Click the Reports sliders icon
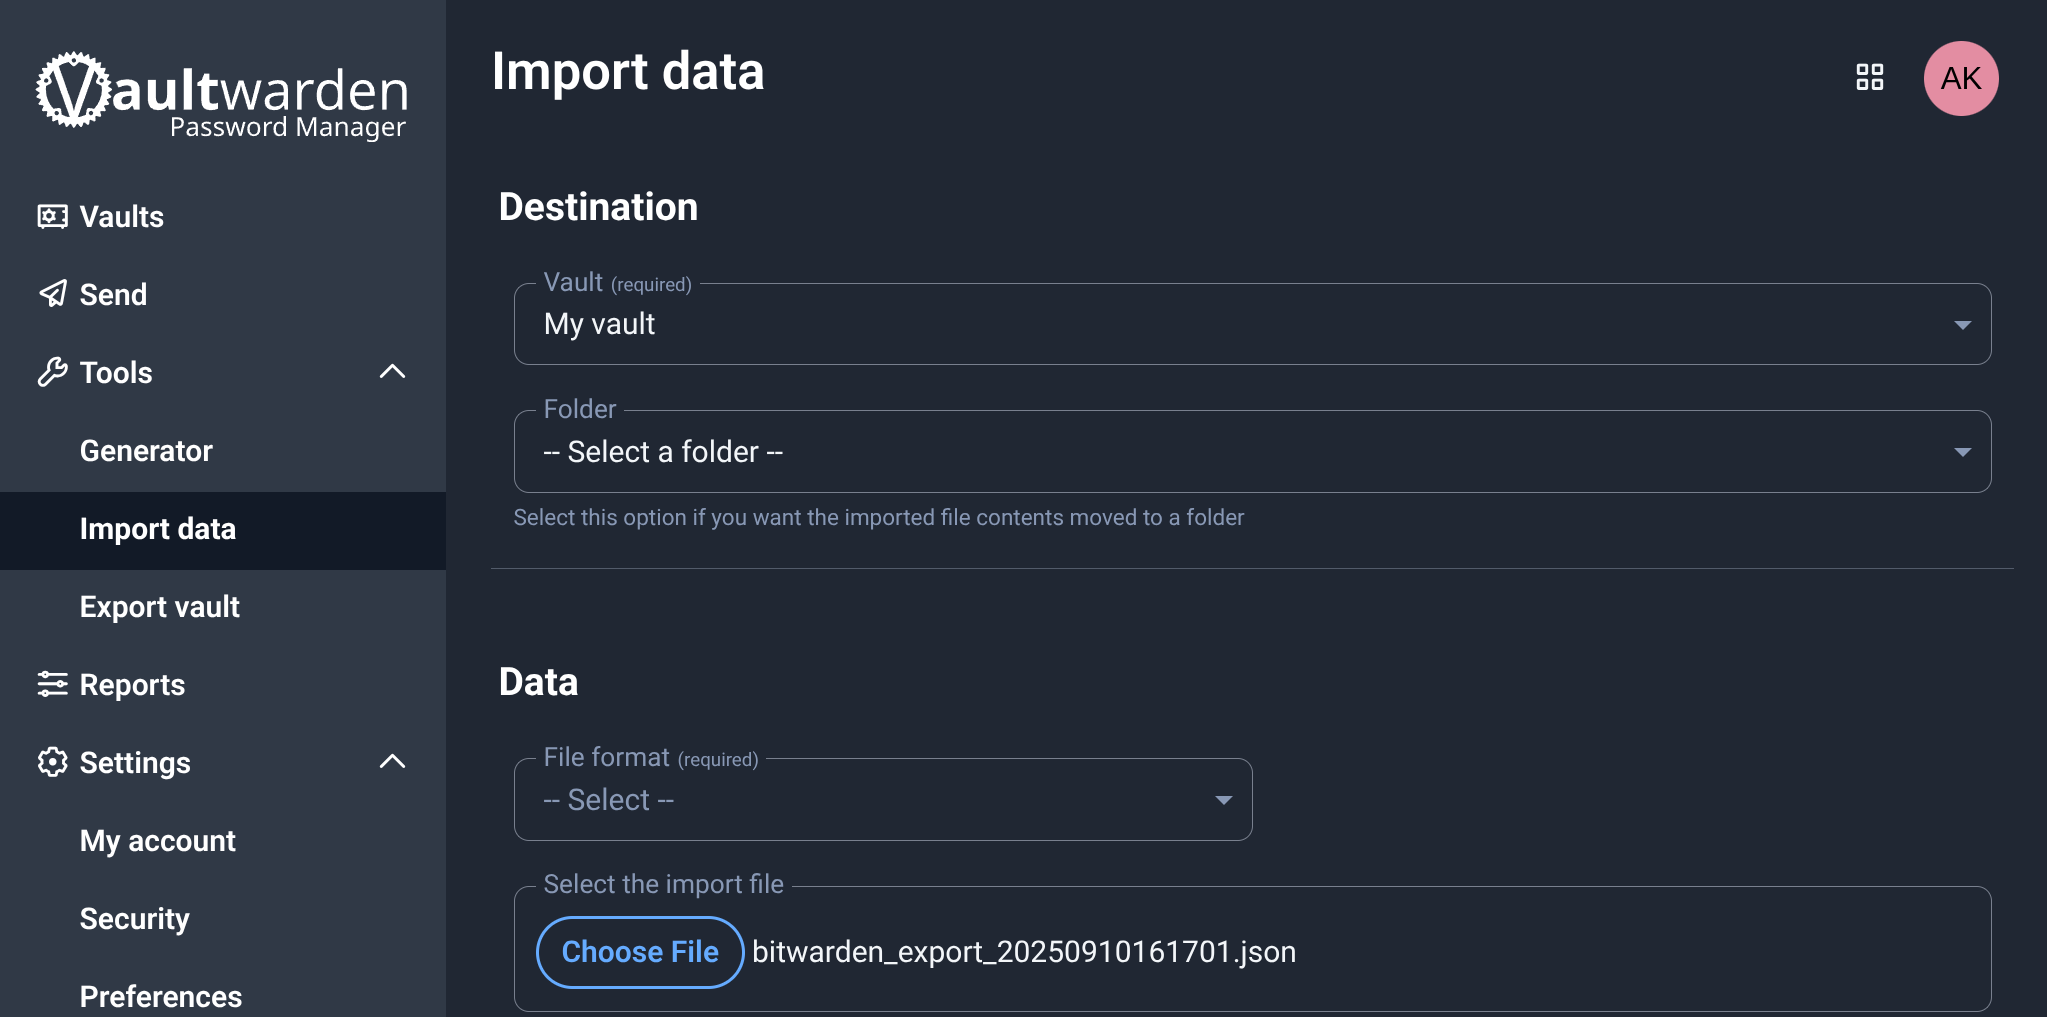This screenshot has height=1017, width=2047. click(x=52, y=684)
